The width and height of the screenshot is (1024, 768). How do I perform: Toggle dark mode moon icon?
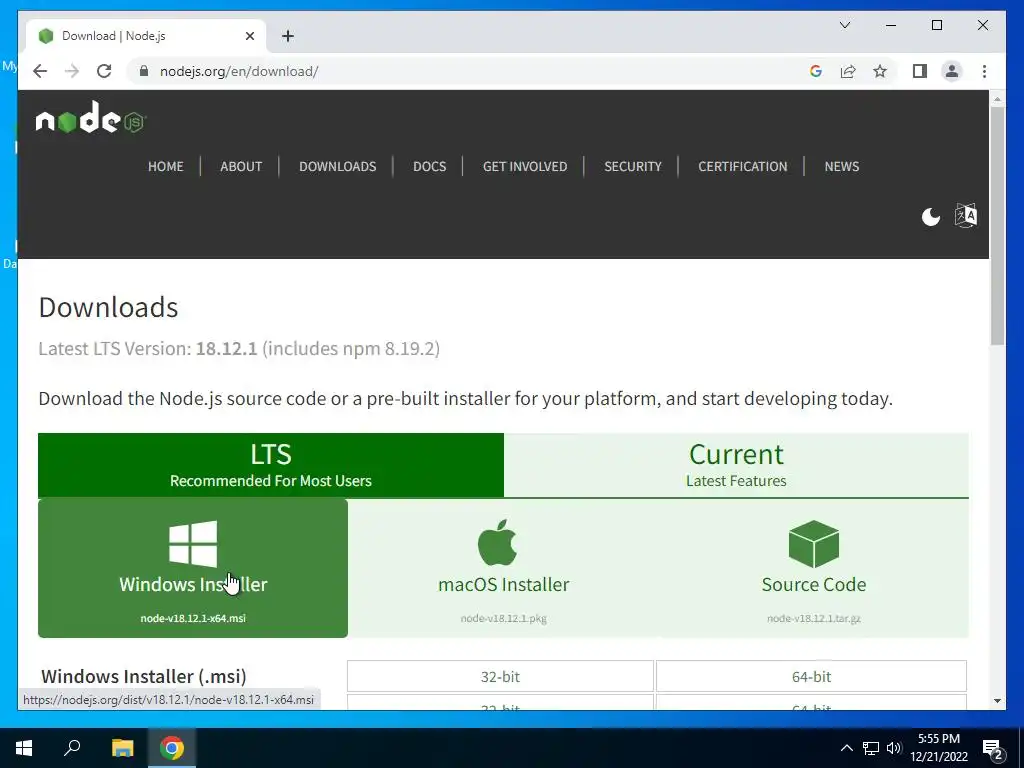tap(931, 216)
